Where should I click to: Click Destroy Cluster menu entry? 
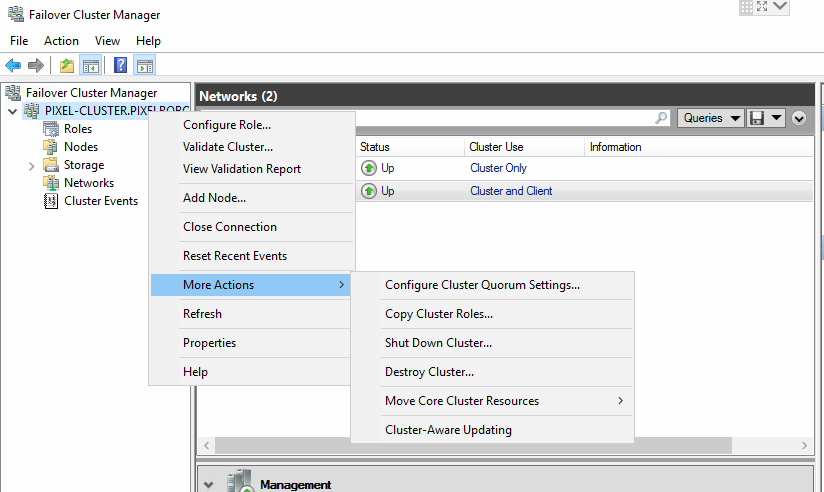point(429,372)
